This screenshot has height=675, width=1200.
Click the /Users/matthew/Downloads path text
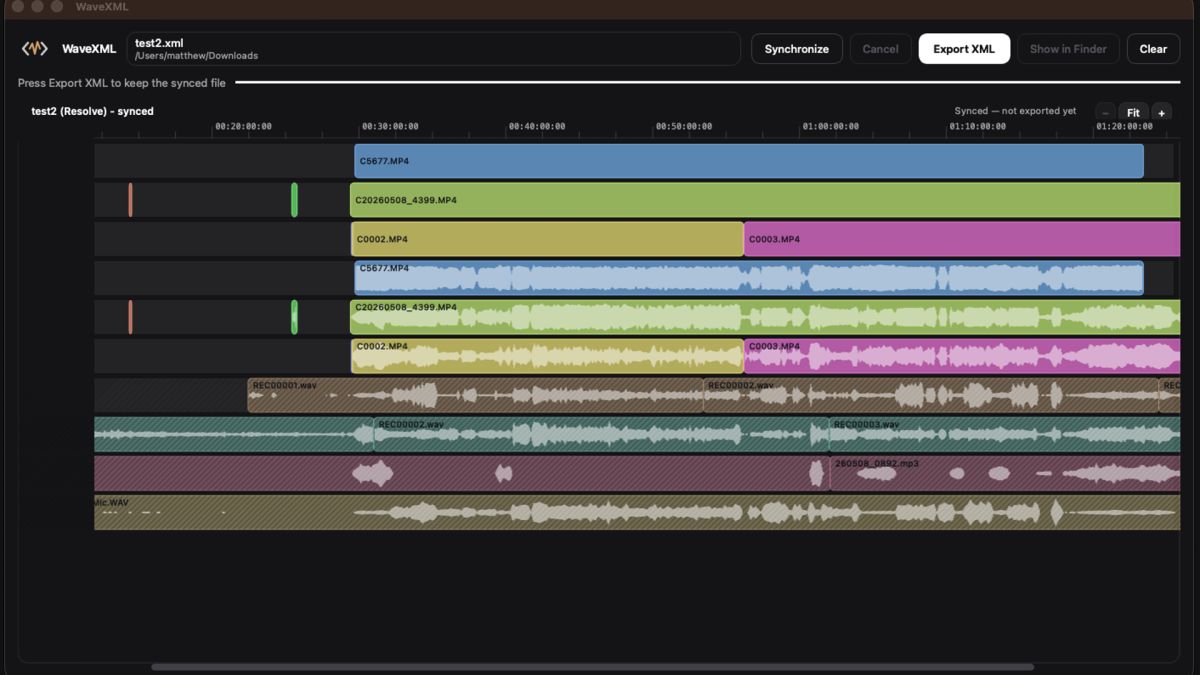point(196,56)
